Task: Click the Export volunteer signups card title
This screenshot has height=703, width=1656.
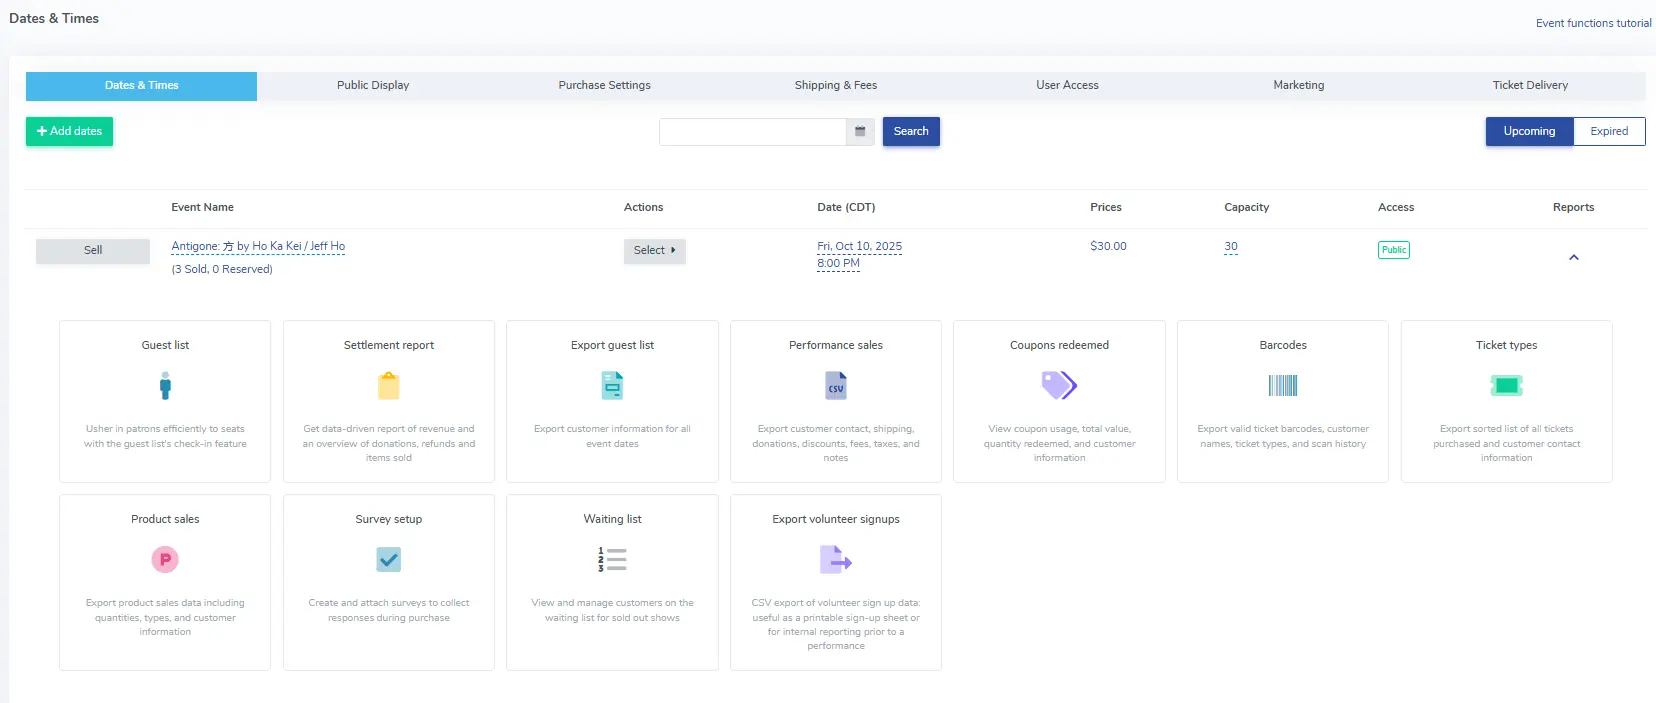Action: (836, 519)
